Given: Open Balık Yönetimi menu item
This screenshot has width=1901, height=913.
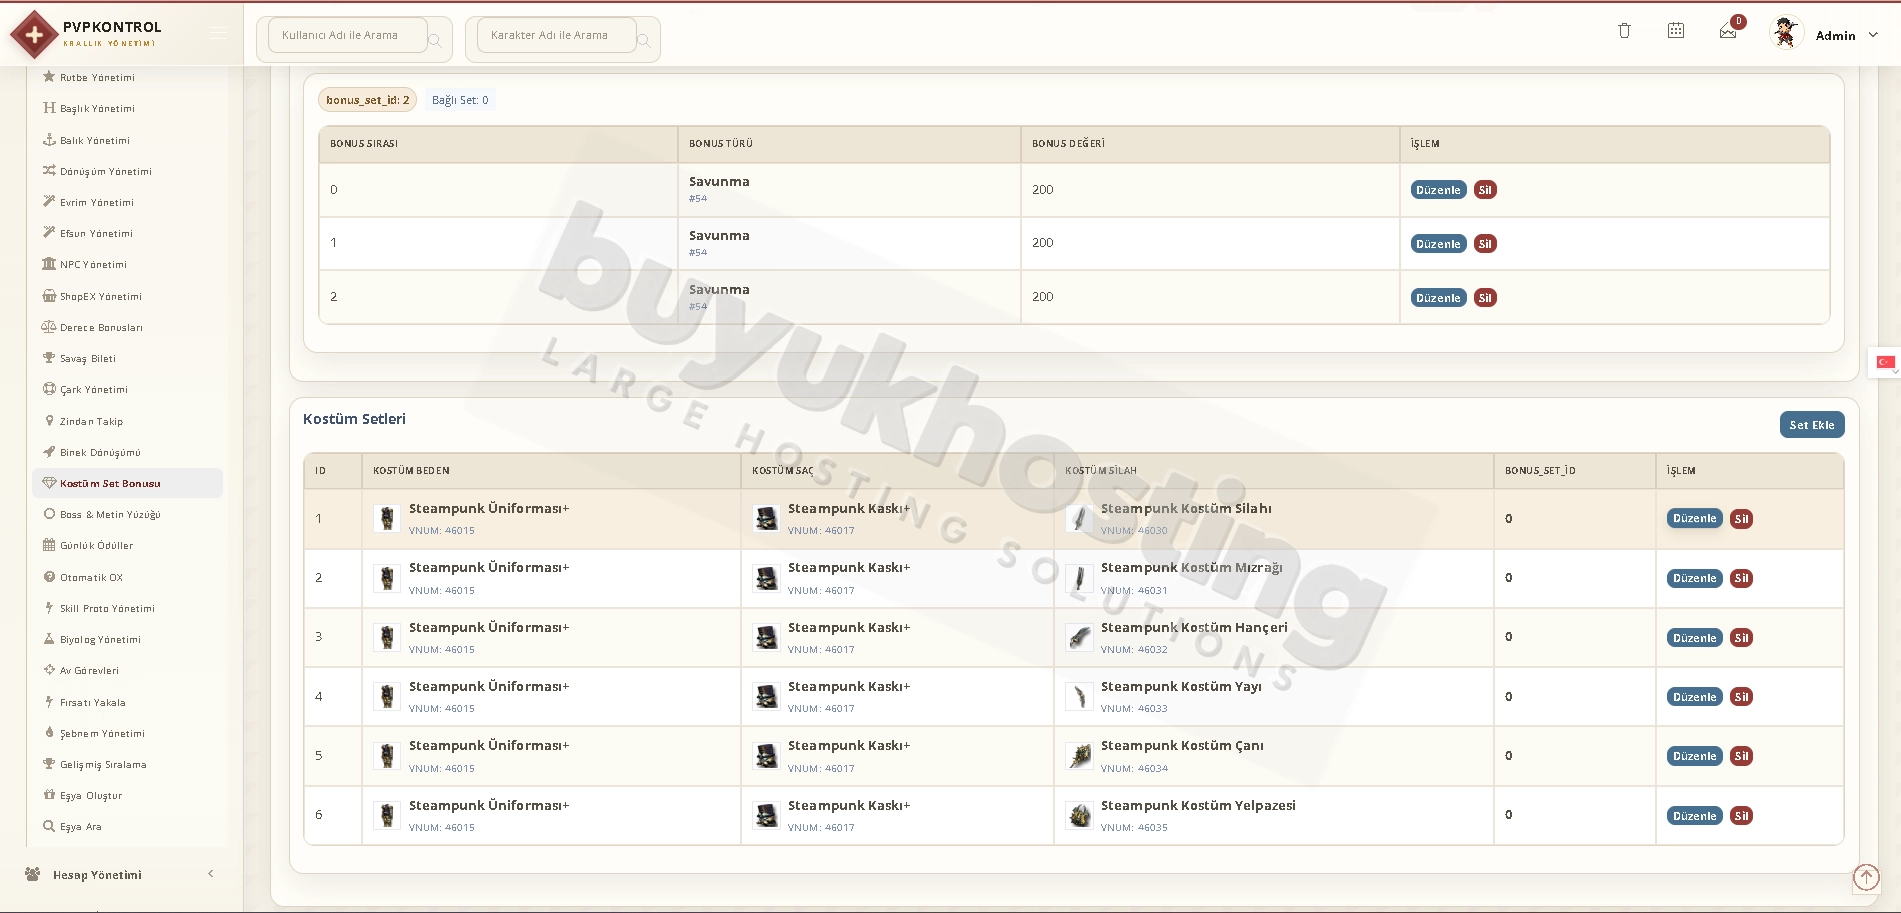Looking at the screenshot, I should click(95, 140).
